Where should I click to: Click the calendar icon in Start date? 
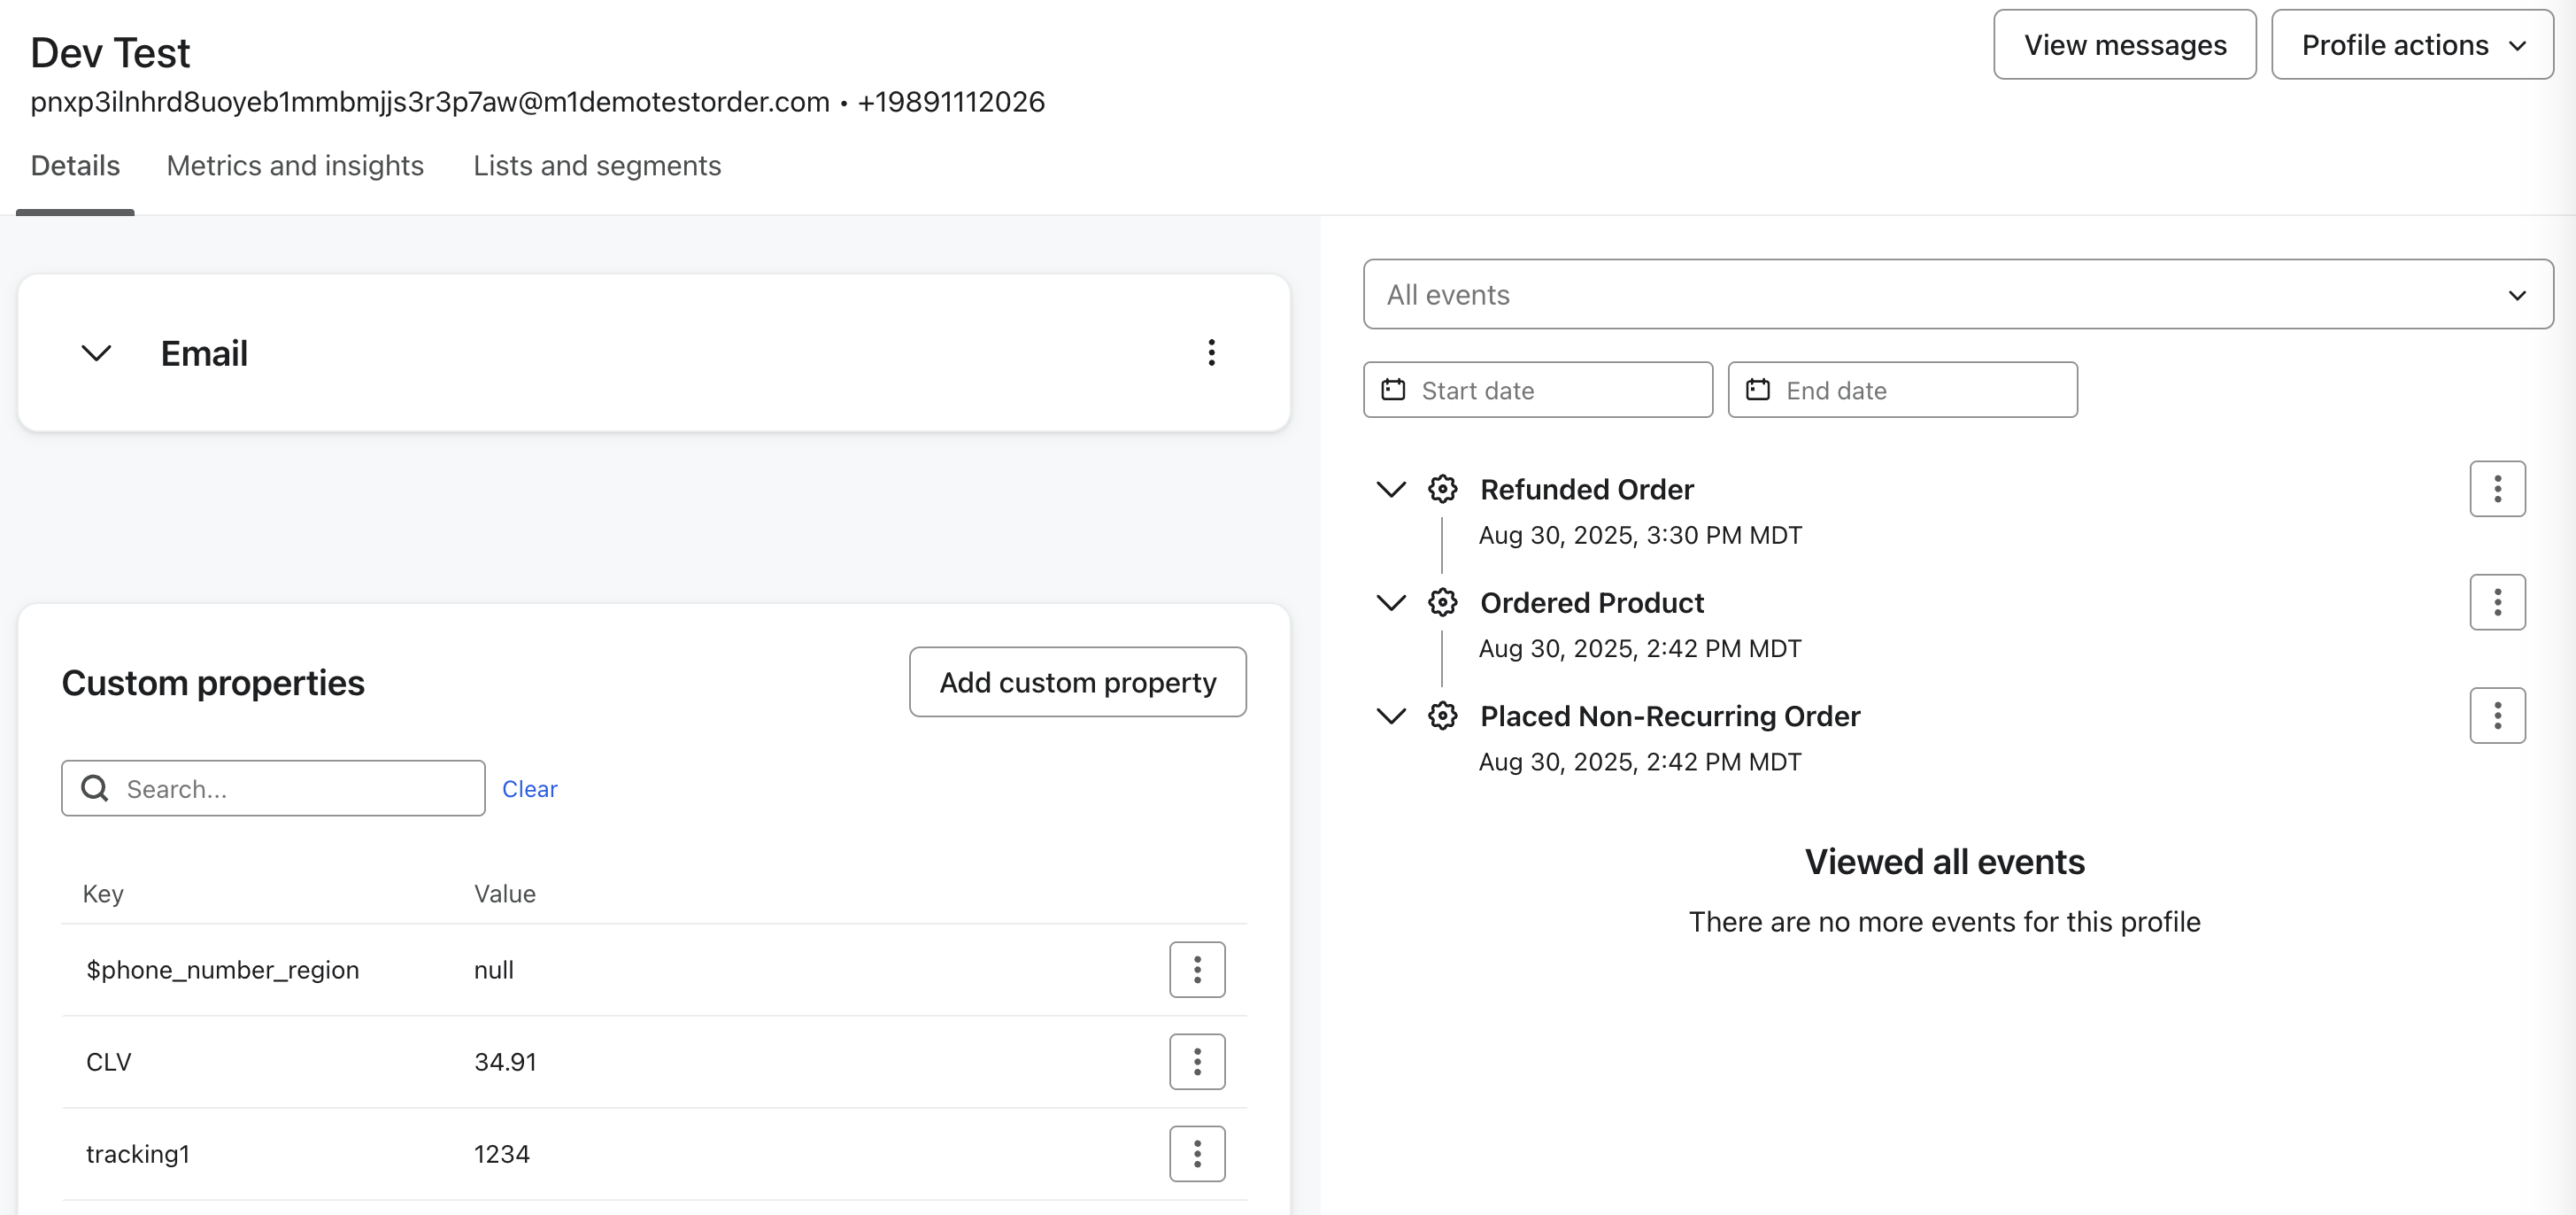(1393, 389)
